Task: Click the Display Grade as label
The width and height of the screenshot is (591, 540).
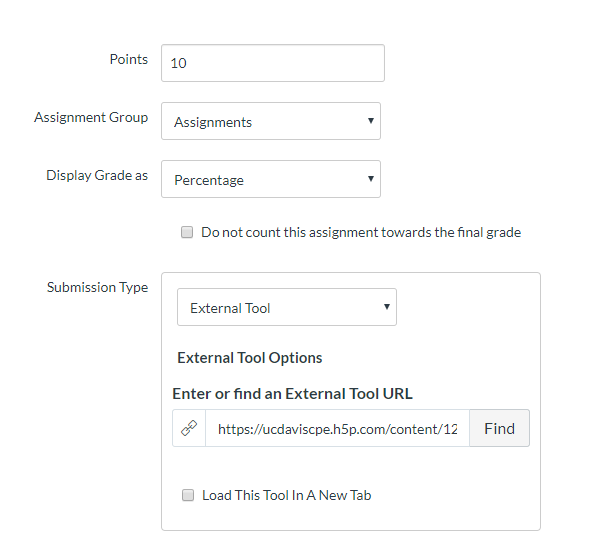Action: (x=97, y=176)
